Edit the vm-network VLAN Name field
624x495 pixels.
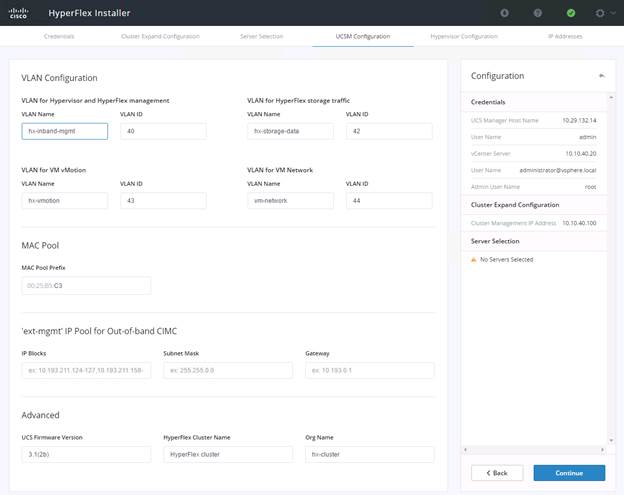(x=290, y=201)
